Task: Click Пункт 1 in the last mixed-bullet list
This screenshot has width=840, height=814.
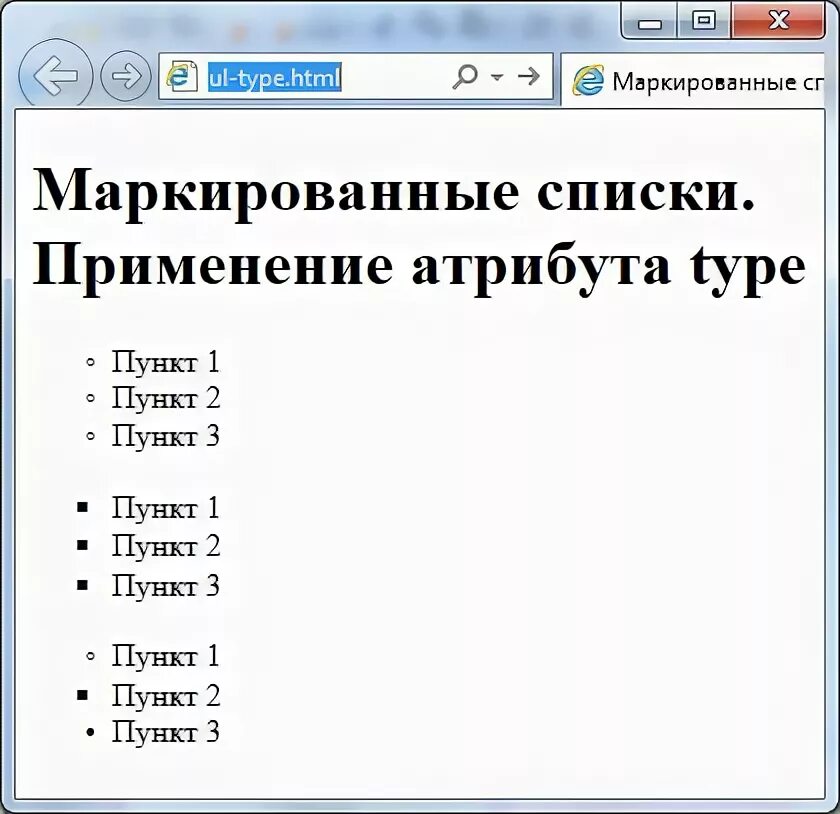Action: coord(166,655)
